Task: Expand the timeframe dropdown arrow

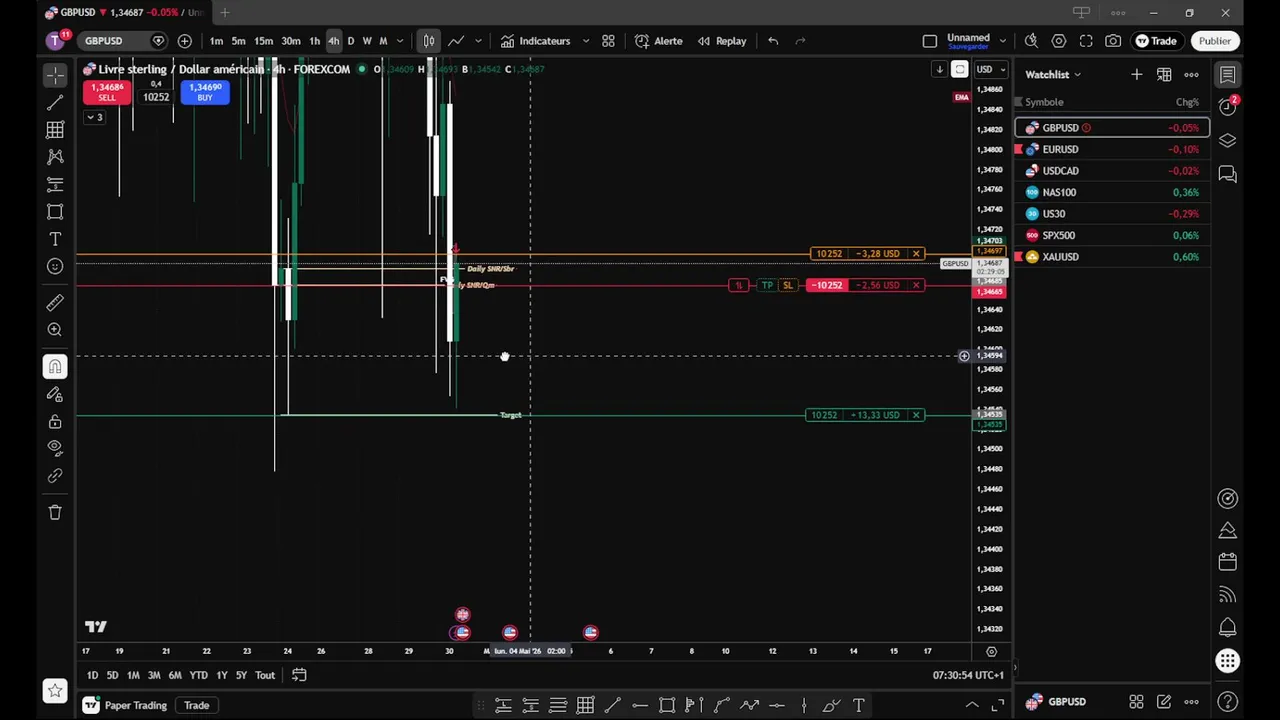Action: [x=400, y=41]
